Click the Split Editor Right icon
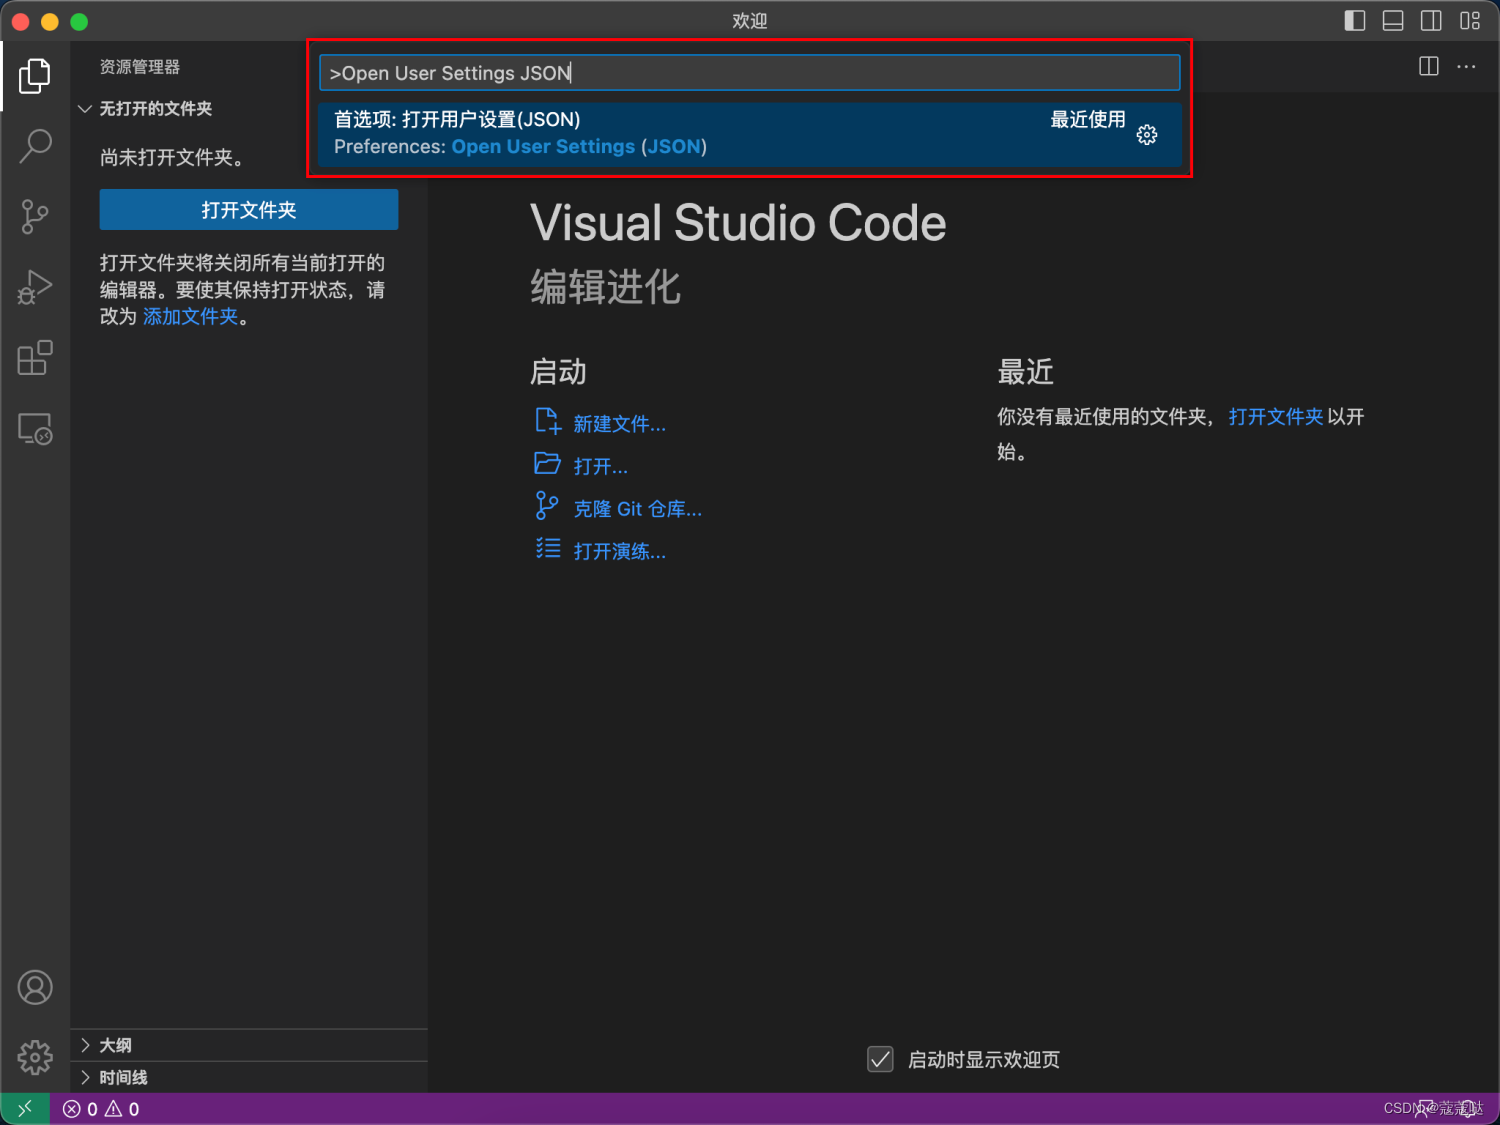Viewport: 1500px width, 1125px height. click(1429, 66)
